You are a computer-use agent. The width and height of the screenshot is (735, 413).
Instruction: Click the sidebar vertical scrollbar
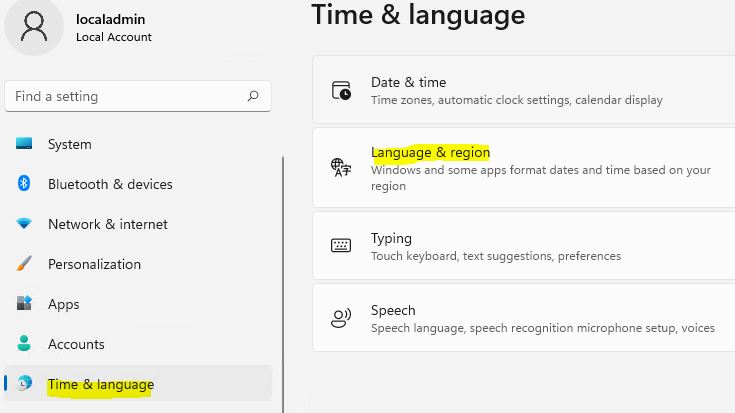[x=283, y=284]
